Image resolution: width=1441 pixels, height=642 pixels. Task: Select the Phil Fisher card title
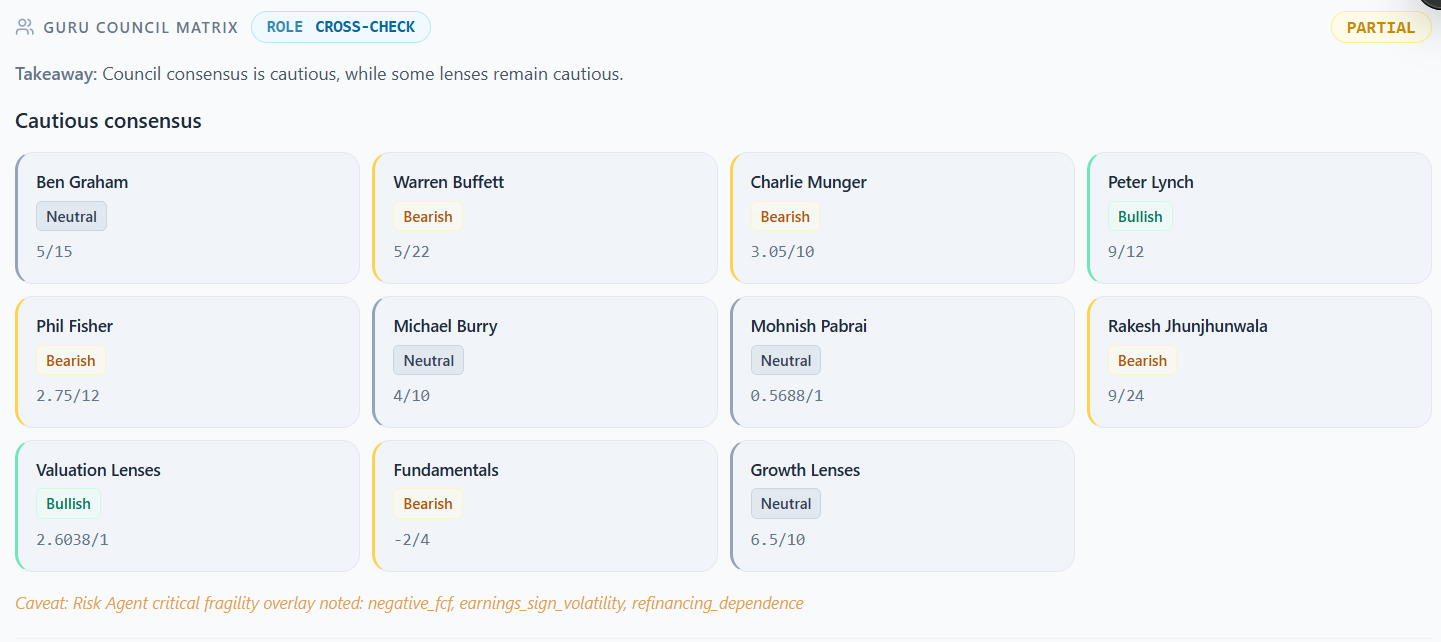[x=75, y=326]
